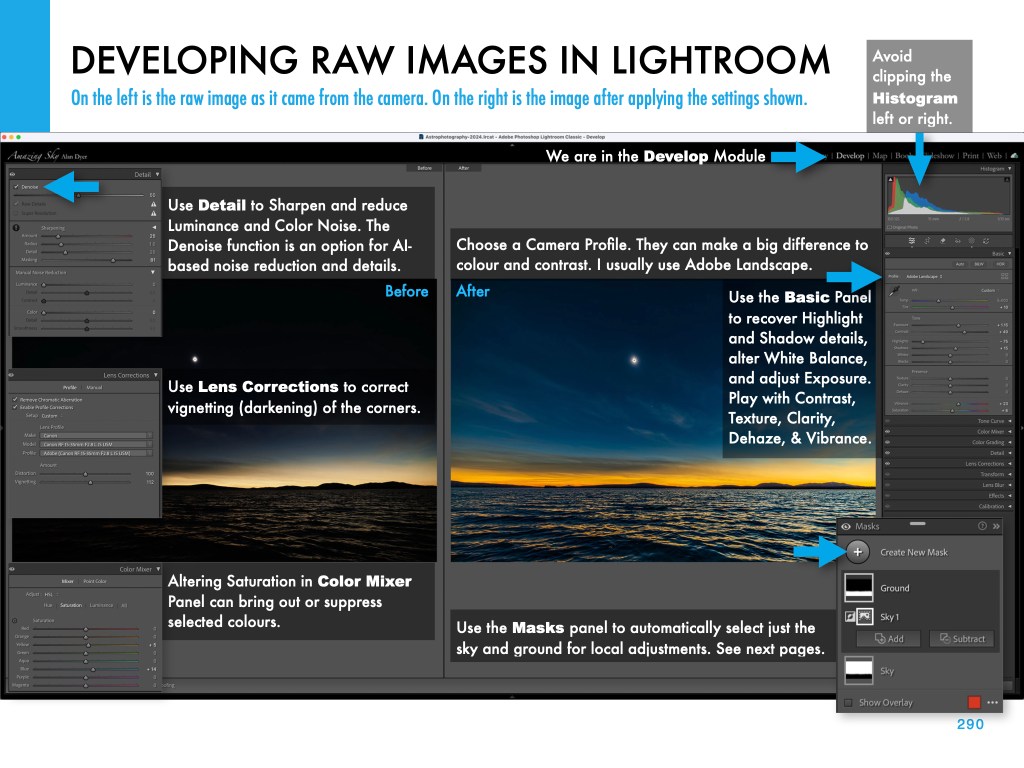Click the Add button in Masks panel
Image resolution: width=1024 pixels, height=768 pixels.
887,639
